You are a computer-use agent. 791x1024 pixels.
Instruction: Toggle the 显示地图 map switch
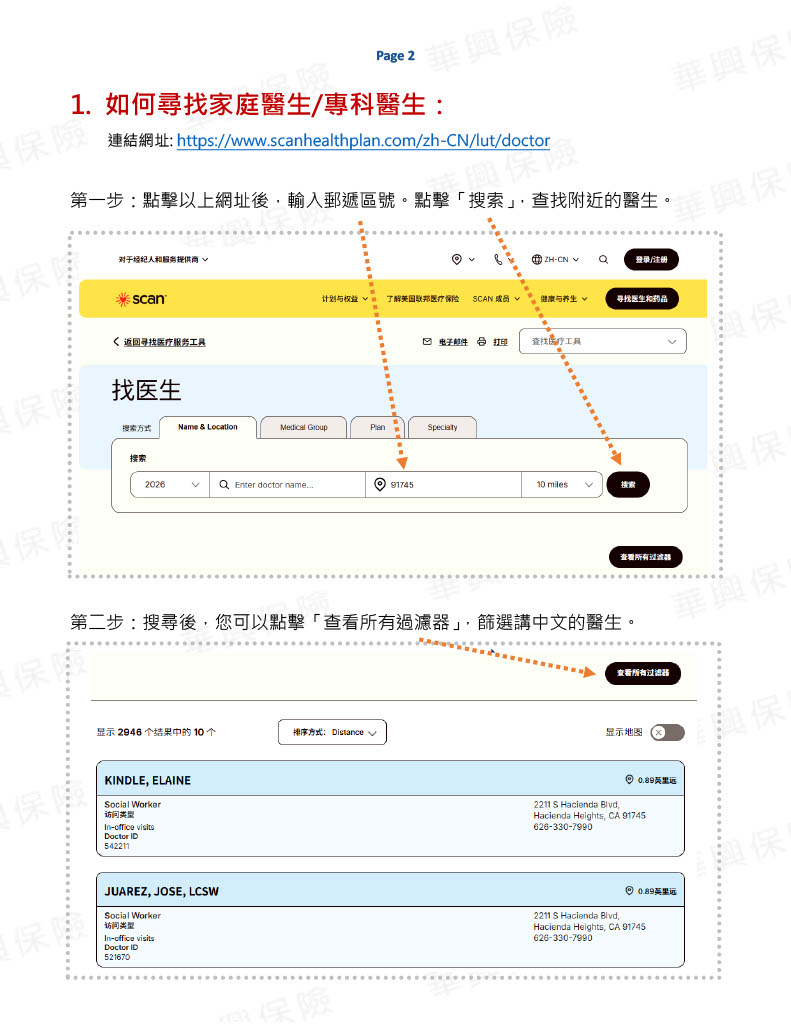pyautogui.click(x=667, y=732)
